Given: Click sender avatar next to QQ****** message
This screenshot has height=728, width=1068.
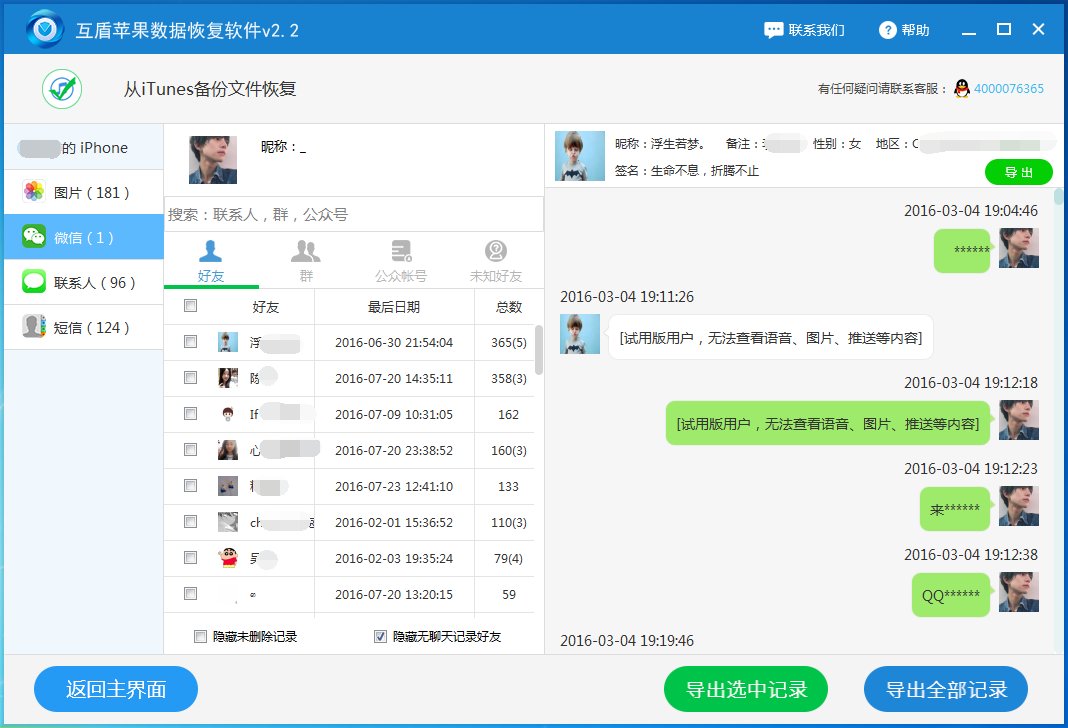Looking at the screenshot, I should coord(1018,592).
